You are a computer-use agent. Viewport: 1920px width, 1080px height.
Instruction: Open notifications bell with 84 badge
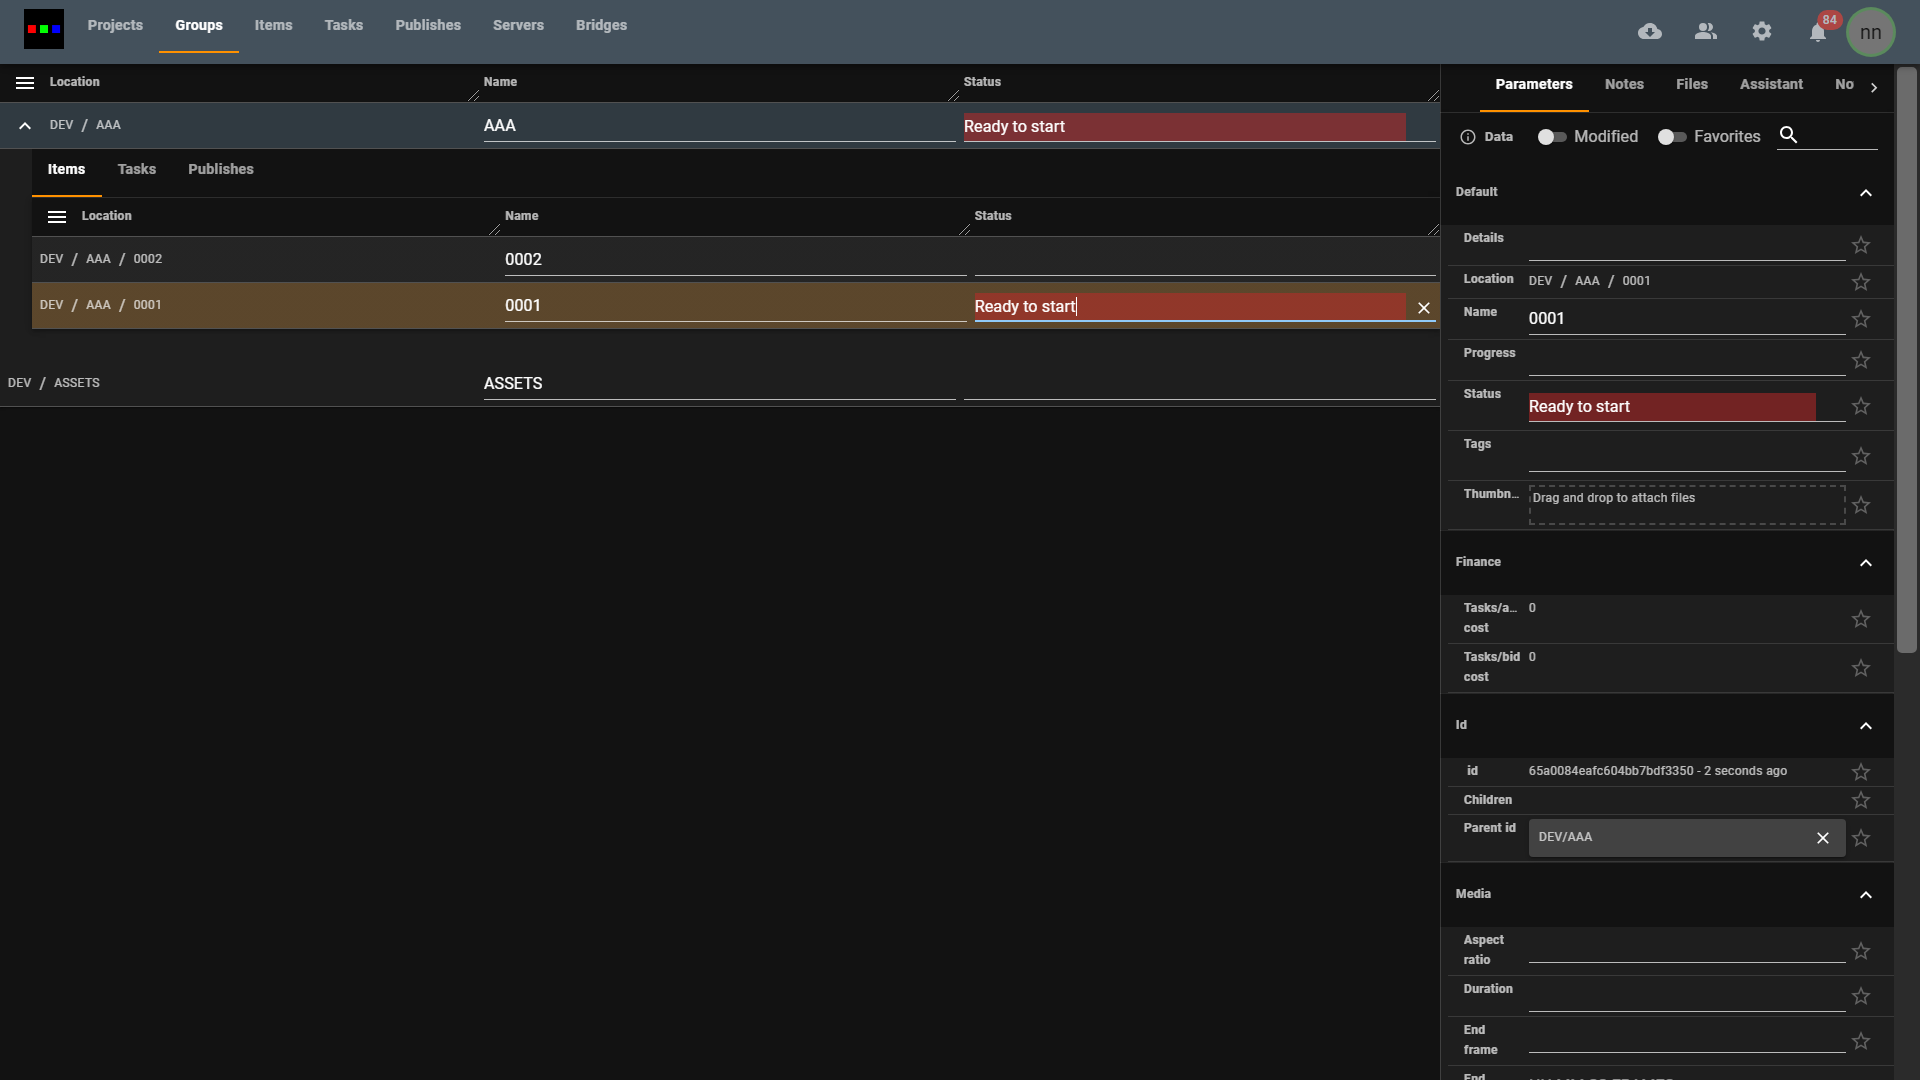pyautogui.click(x=1818, y=32)
